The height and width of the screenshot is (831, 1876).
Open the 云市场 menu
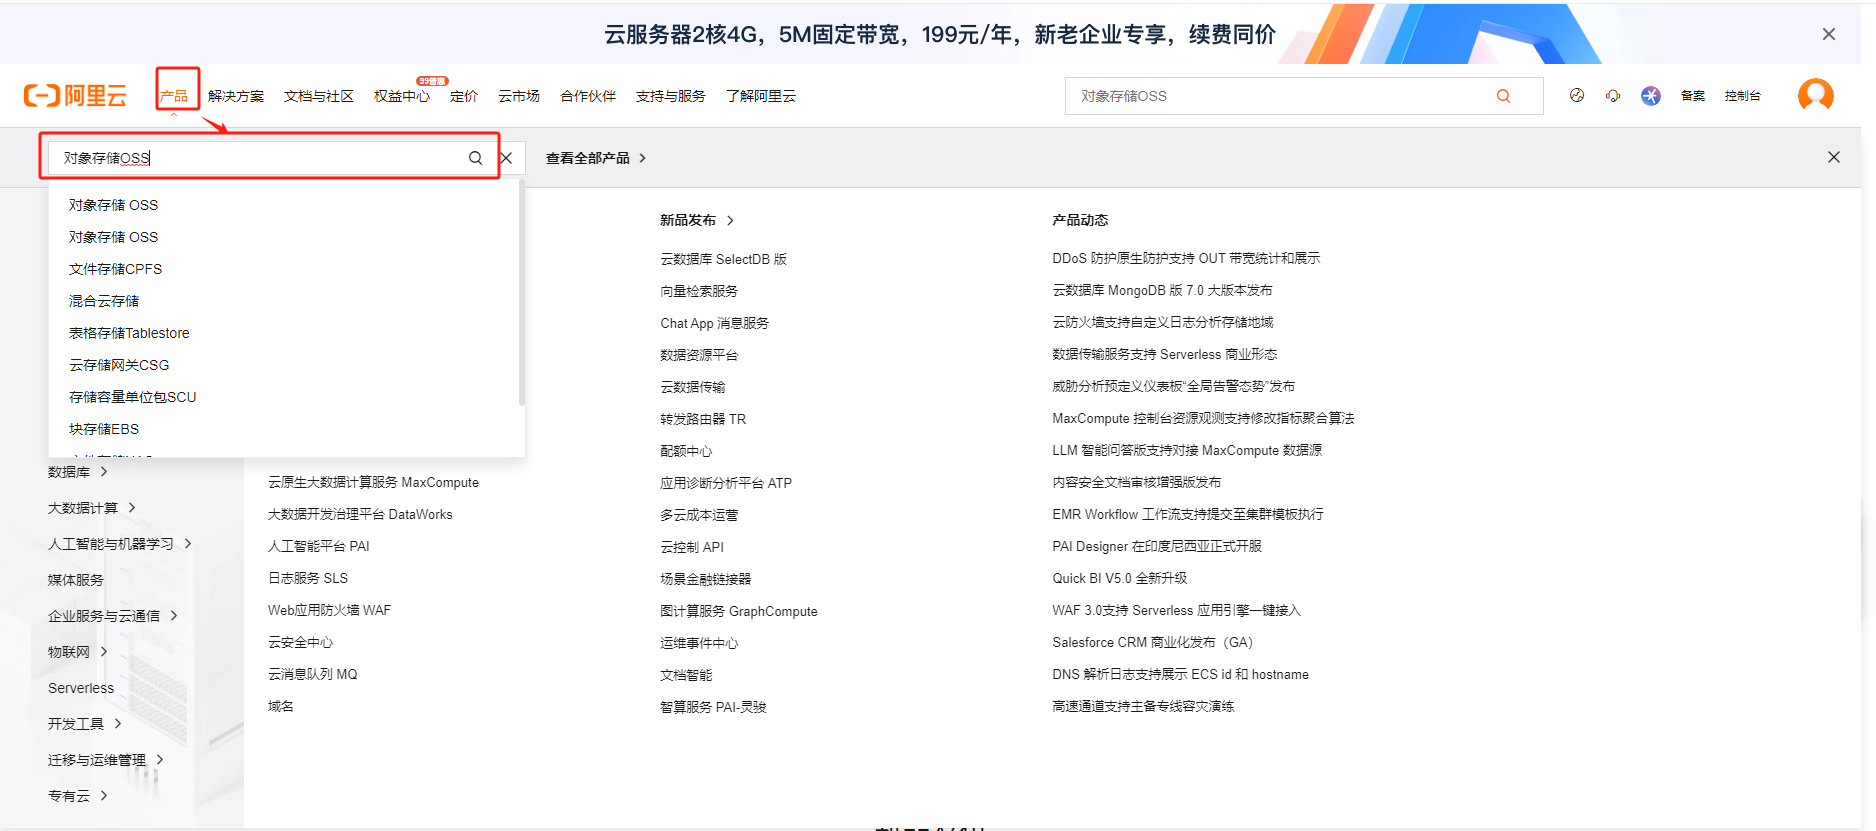click(x=519, y=96)
